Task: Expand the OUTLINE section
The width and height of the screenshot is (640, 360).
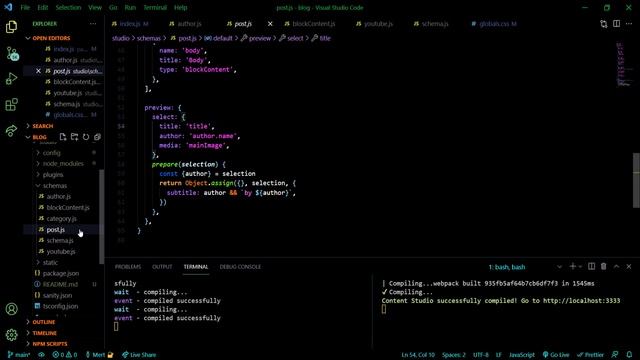Action: tap(44, 322)
